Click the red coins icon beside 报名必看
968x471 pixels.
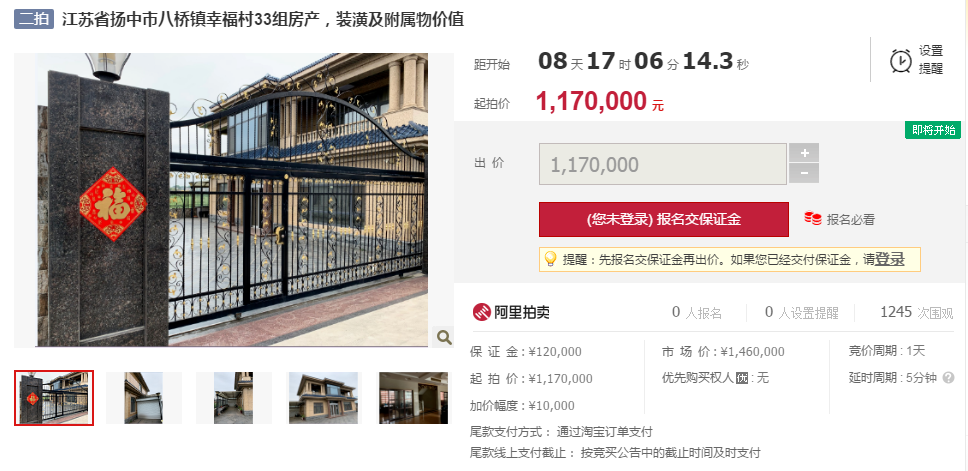click(x=812, y=219)
